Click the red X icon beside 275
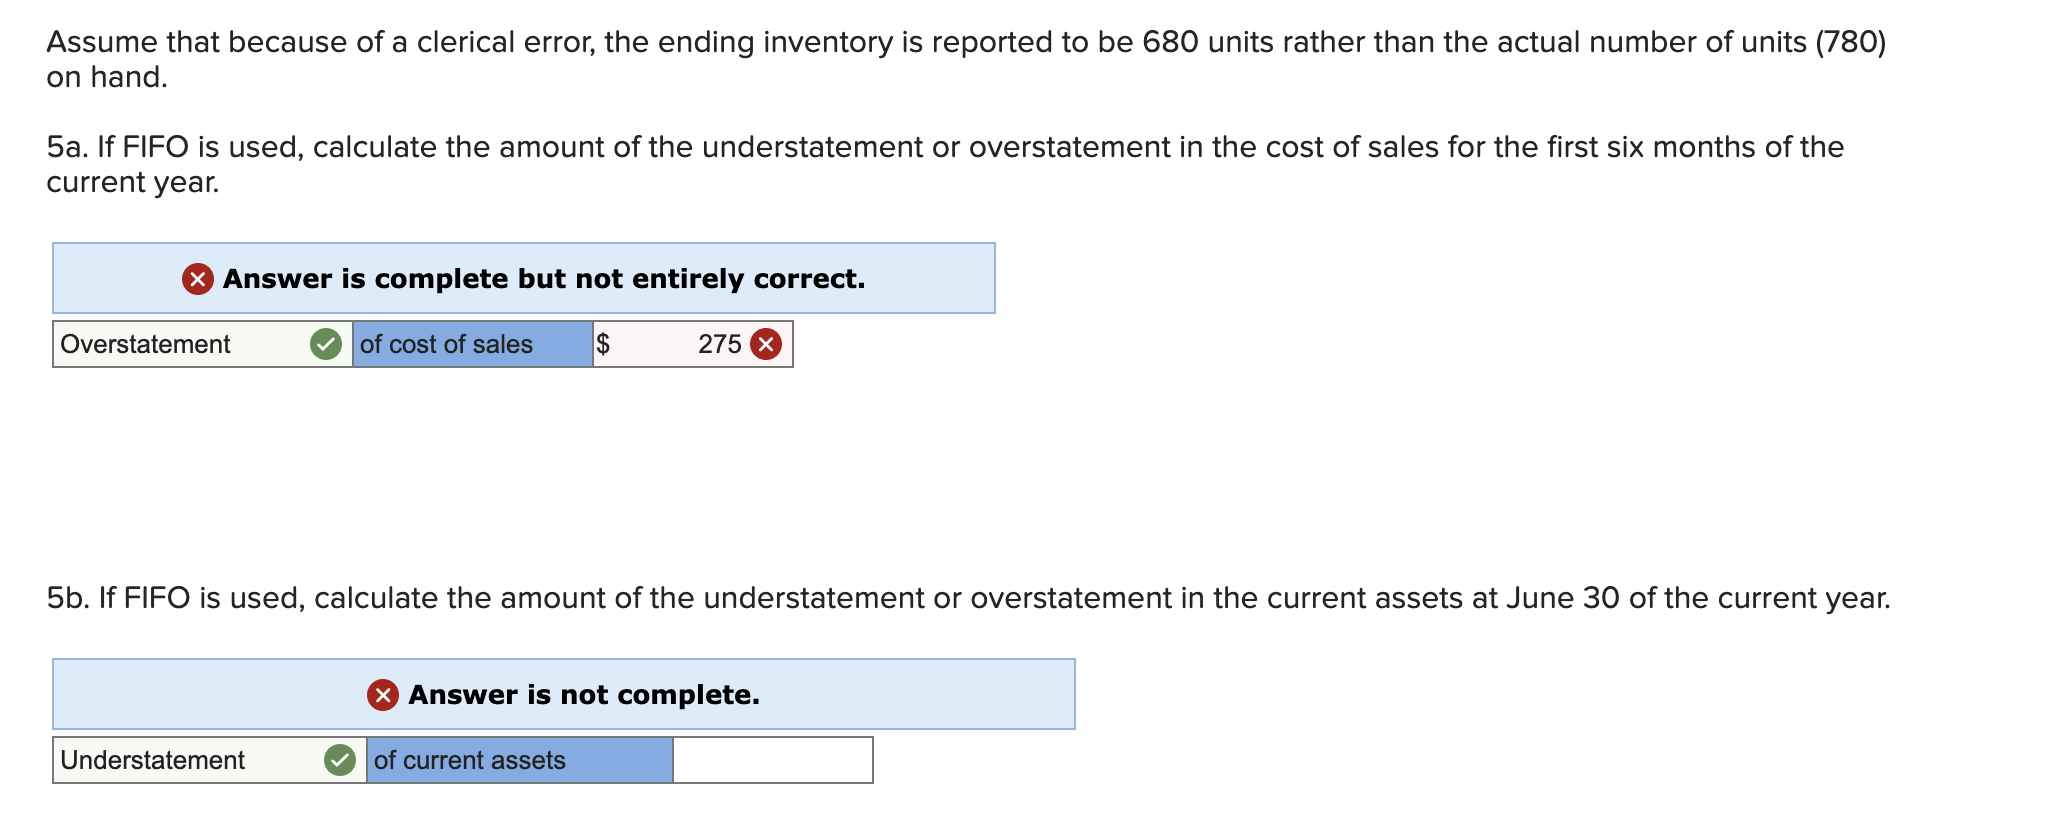The height and width of the screenshot is (838, 2050). click(766, 344)
